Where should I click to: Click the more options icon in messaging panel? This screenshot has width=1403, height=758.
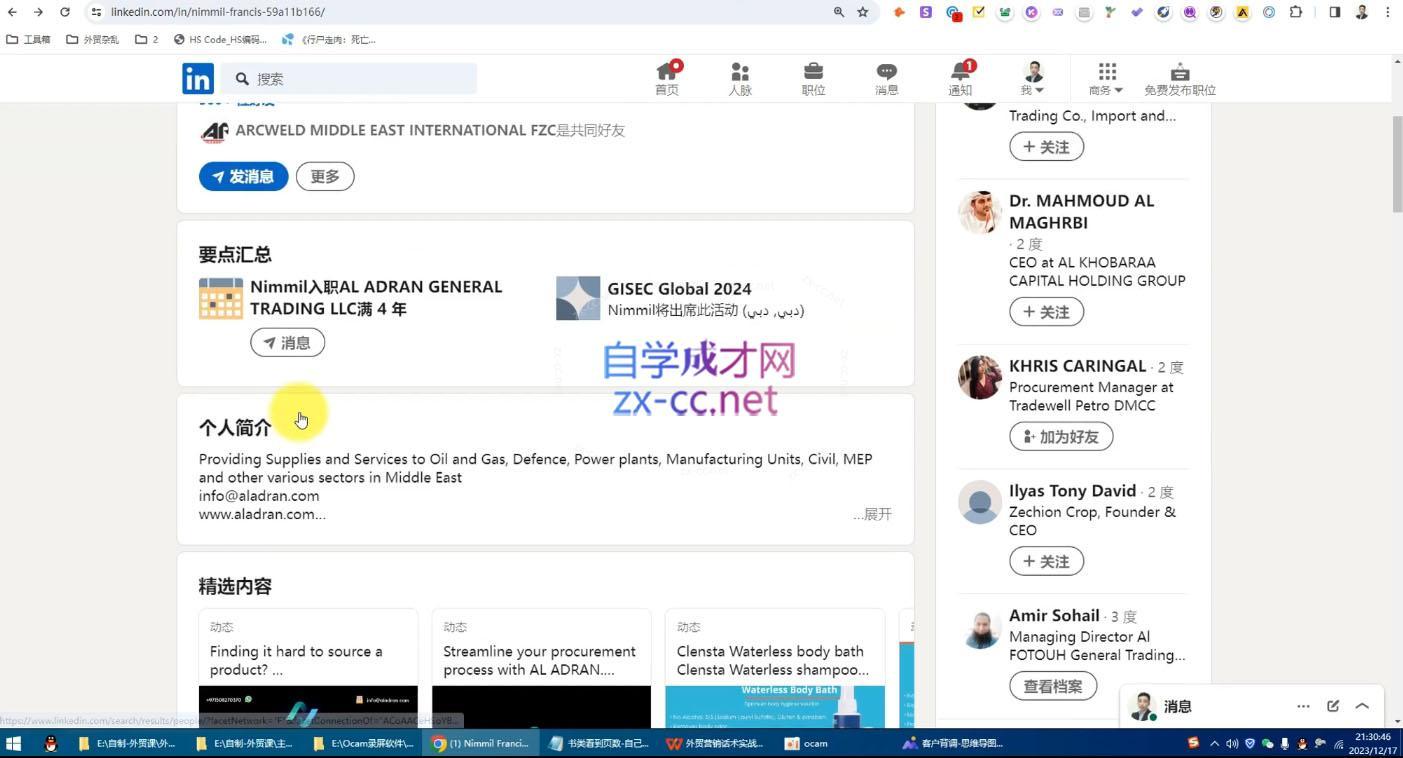coord(1303,706)
